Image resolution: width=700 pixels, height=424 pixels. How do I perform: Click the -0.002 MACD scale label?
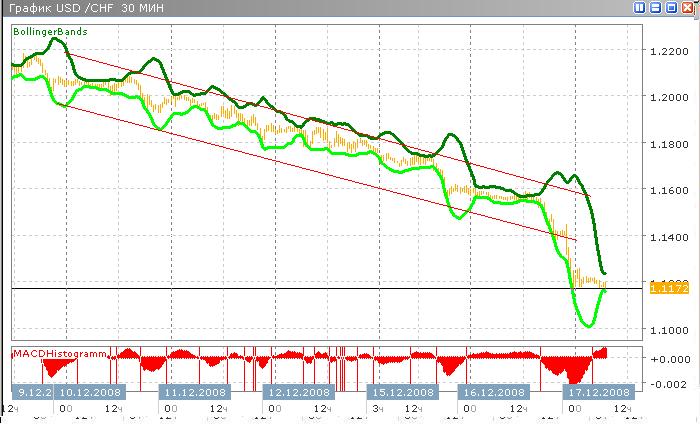click(x=667, y=384)
